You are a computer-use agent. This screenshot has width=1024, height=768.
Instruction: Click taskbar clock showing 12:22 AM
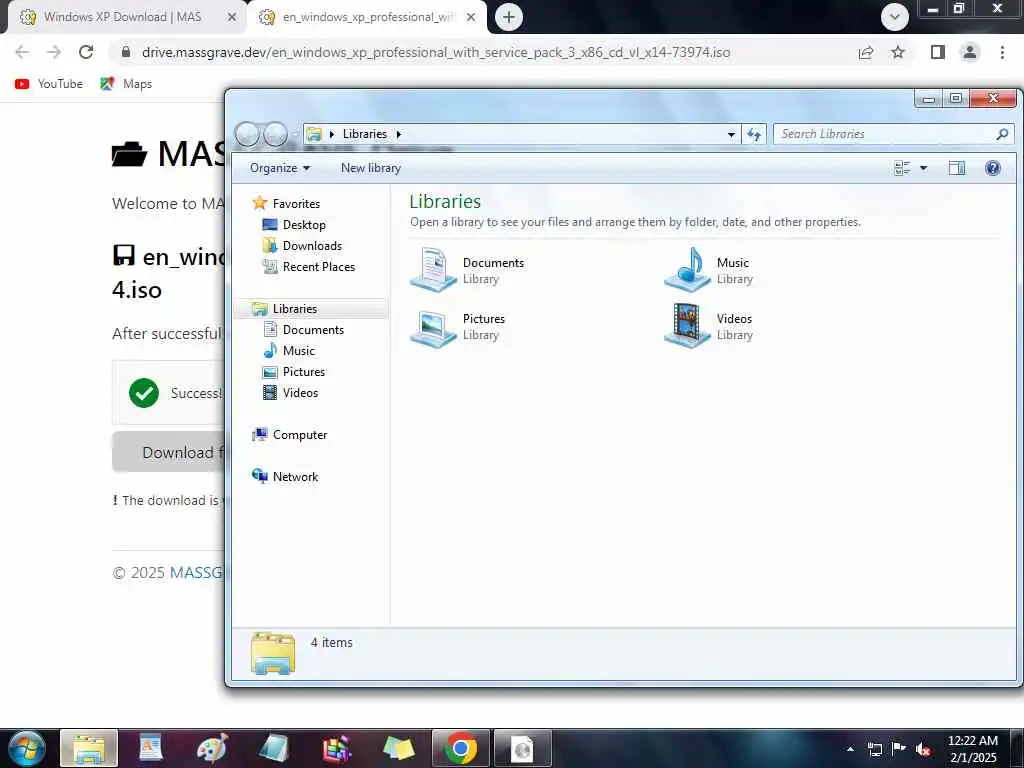point(972,749)
